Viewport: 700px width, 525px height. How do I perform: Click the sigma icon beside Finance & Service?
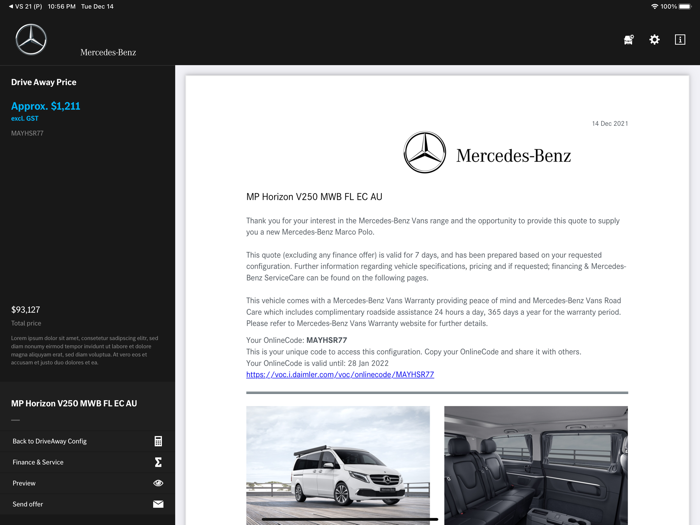[158, 462]
